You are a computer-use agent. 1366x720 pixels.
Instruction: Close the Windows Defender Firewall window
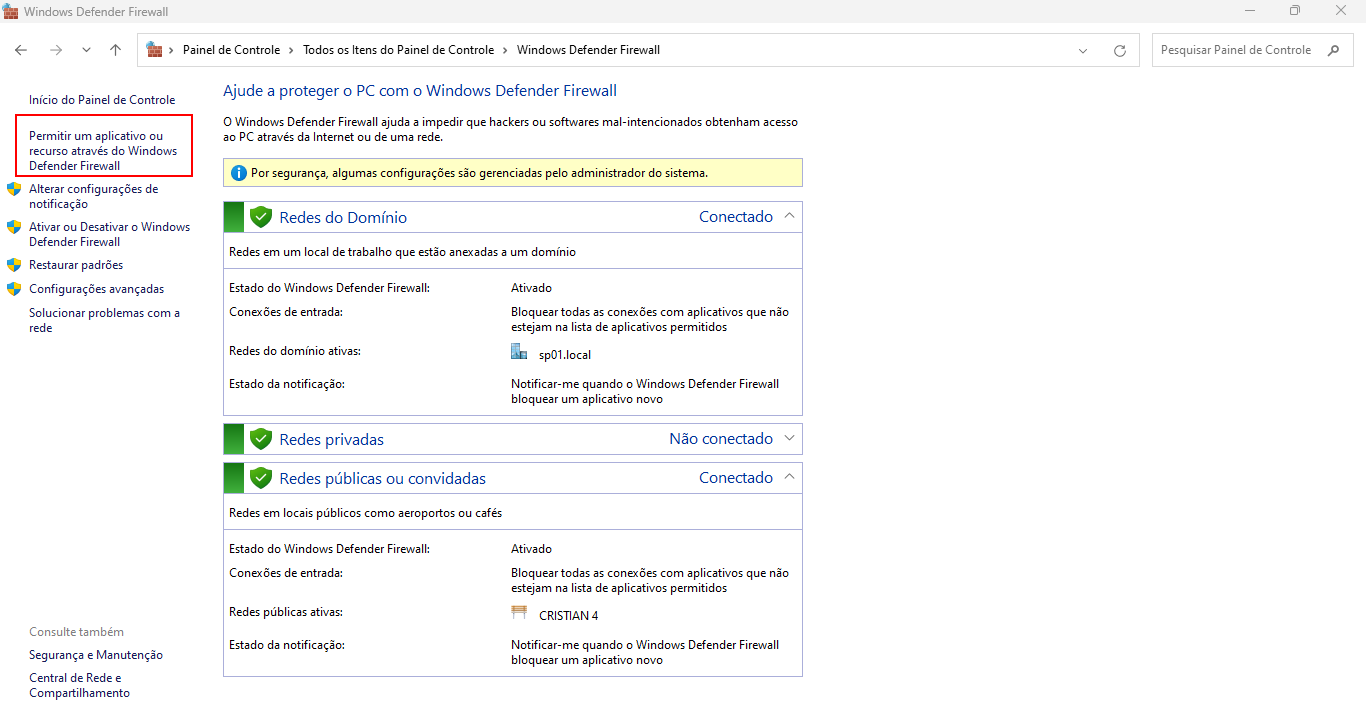click(1342, 11)
